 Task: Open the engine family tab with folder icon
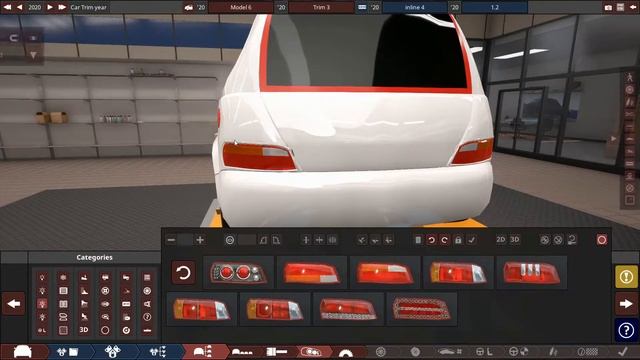pos(68,351)
